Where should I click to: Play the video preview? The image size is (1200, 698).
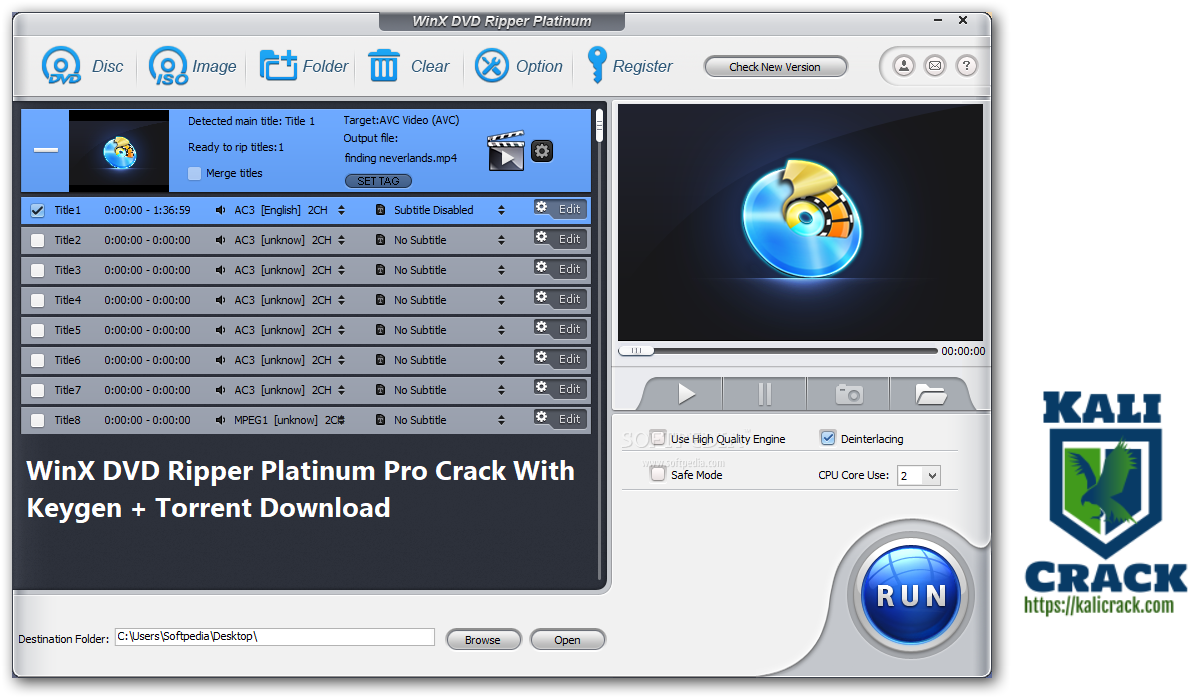click(x=686, y=394)
